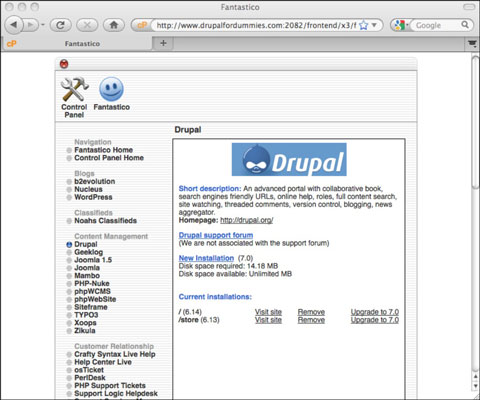Reload the page with the refresh button
This screenshot has width=480, height=400.
point(60,25)
